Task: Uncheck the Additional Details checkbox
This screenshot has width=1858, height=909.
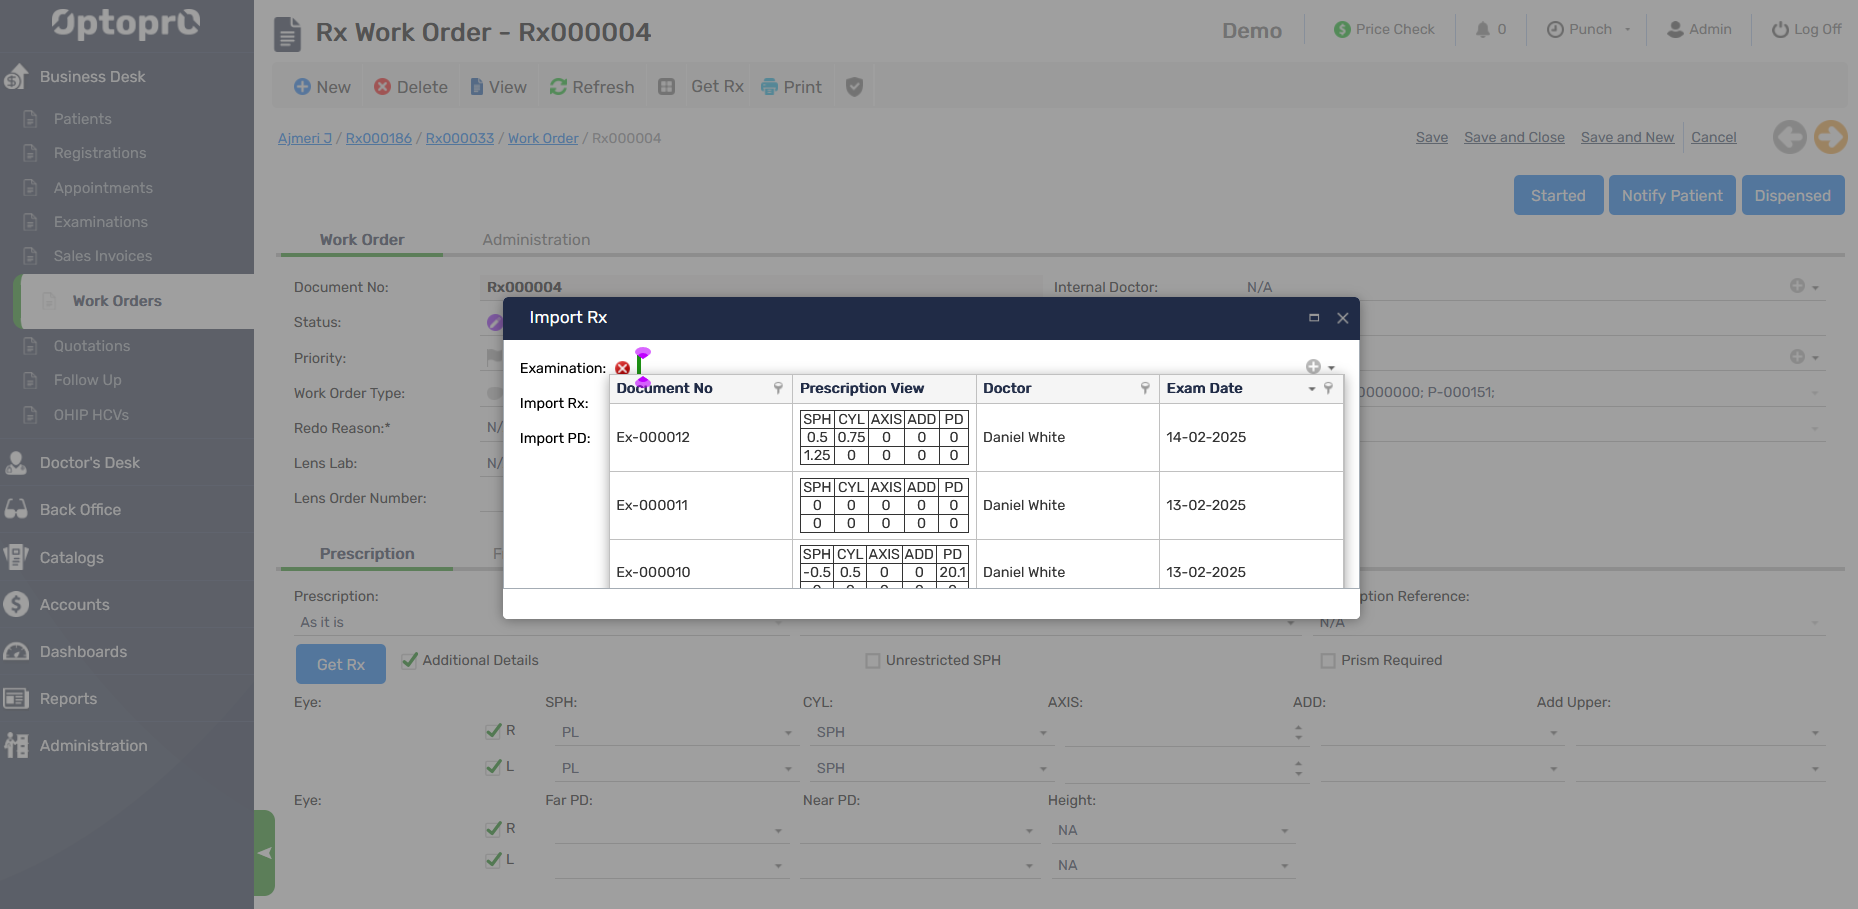Action: click(409, 660)
